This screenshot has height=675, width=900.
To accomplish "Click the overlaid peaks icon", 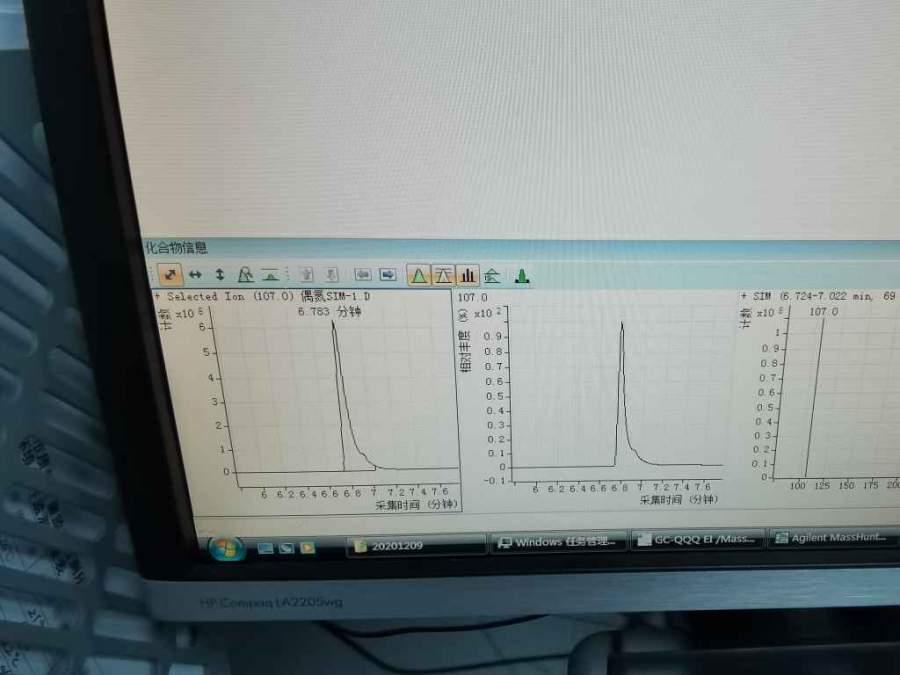I will pos(492,276).
